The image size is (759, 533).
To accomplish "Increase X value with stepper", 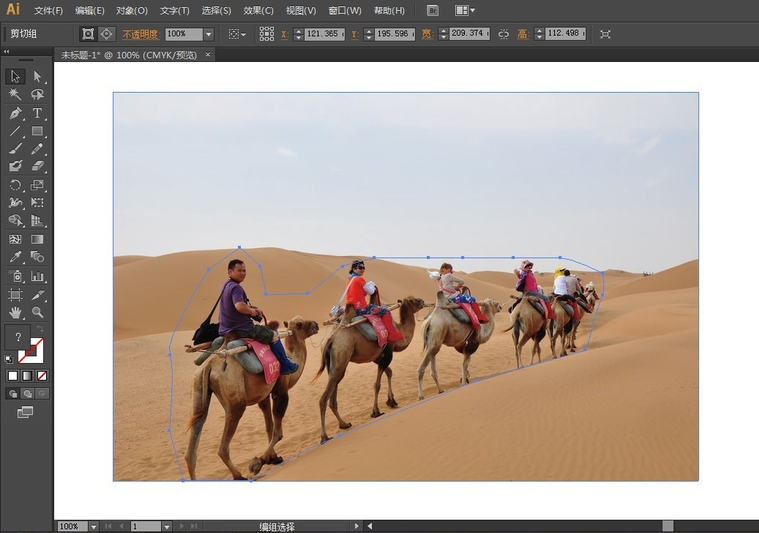I will [299, 31].
